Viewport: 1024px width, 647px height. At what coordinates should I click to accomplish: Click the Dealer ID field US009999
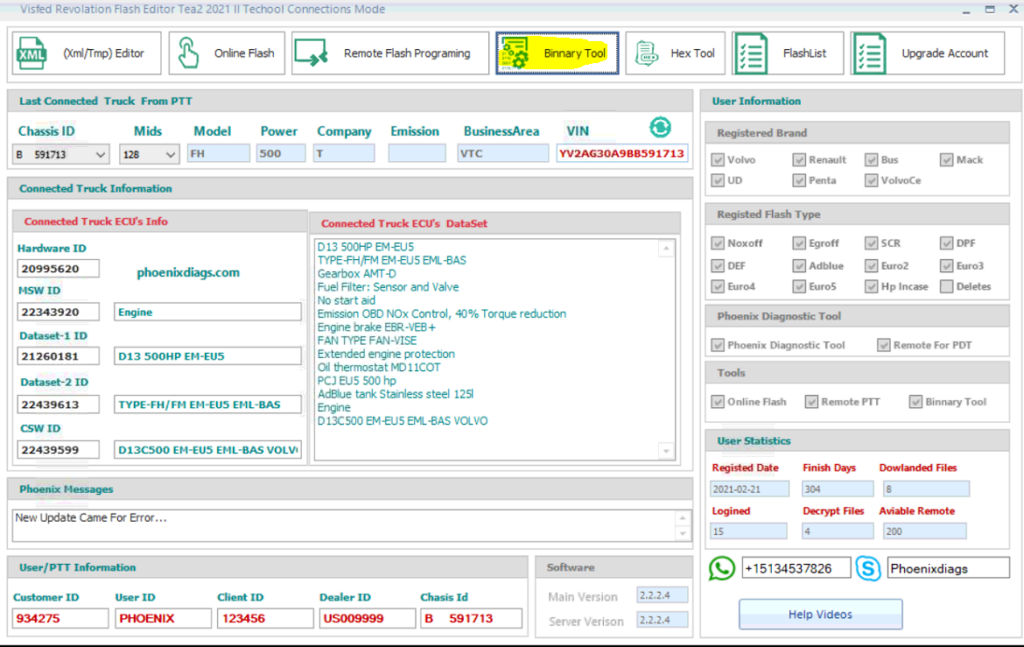[x=367, y=618]
